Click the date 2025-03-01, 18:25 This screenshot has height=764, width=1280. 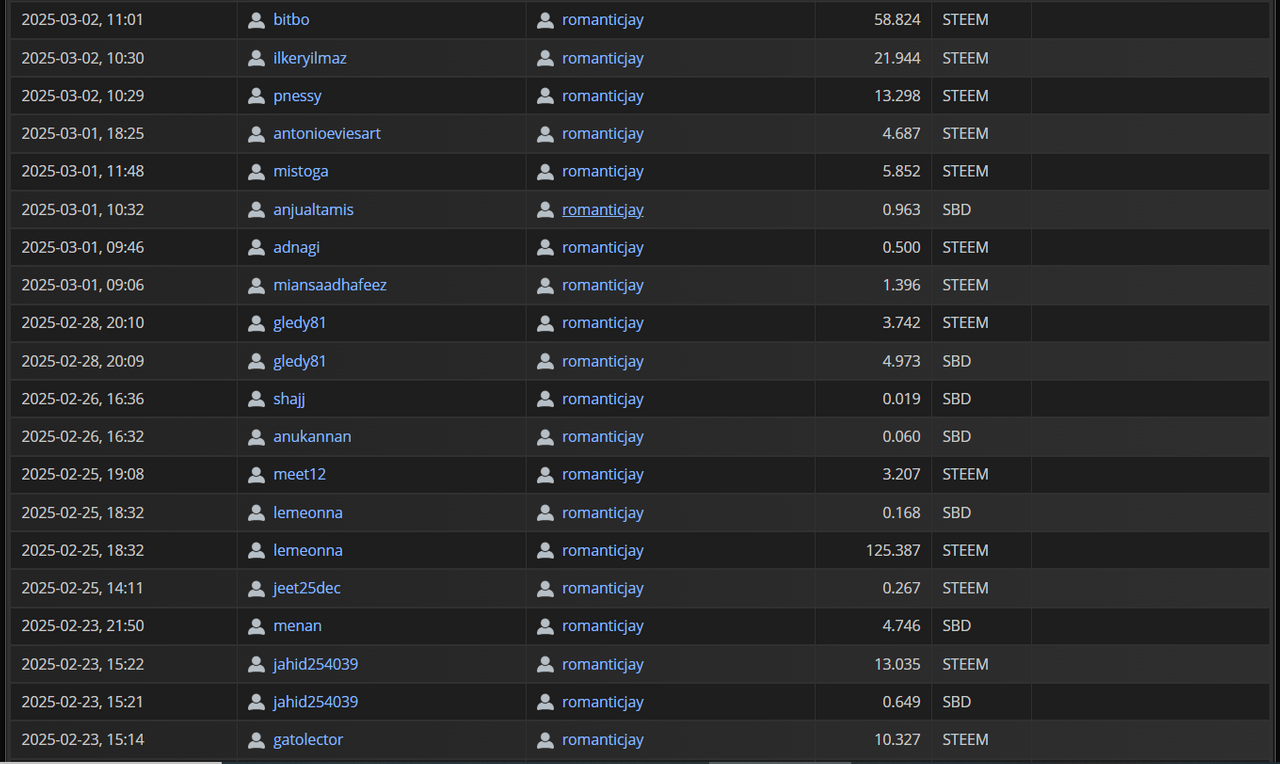tap(82, 133)
